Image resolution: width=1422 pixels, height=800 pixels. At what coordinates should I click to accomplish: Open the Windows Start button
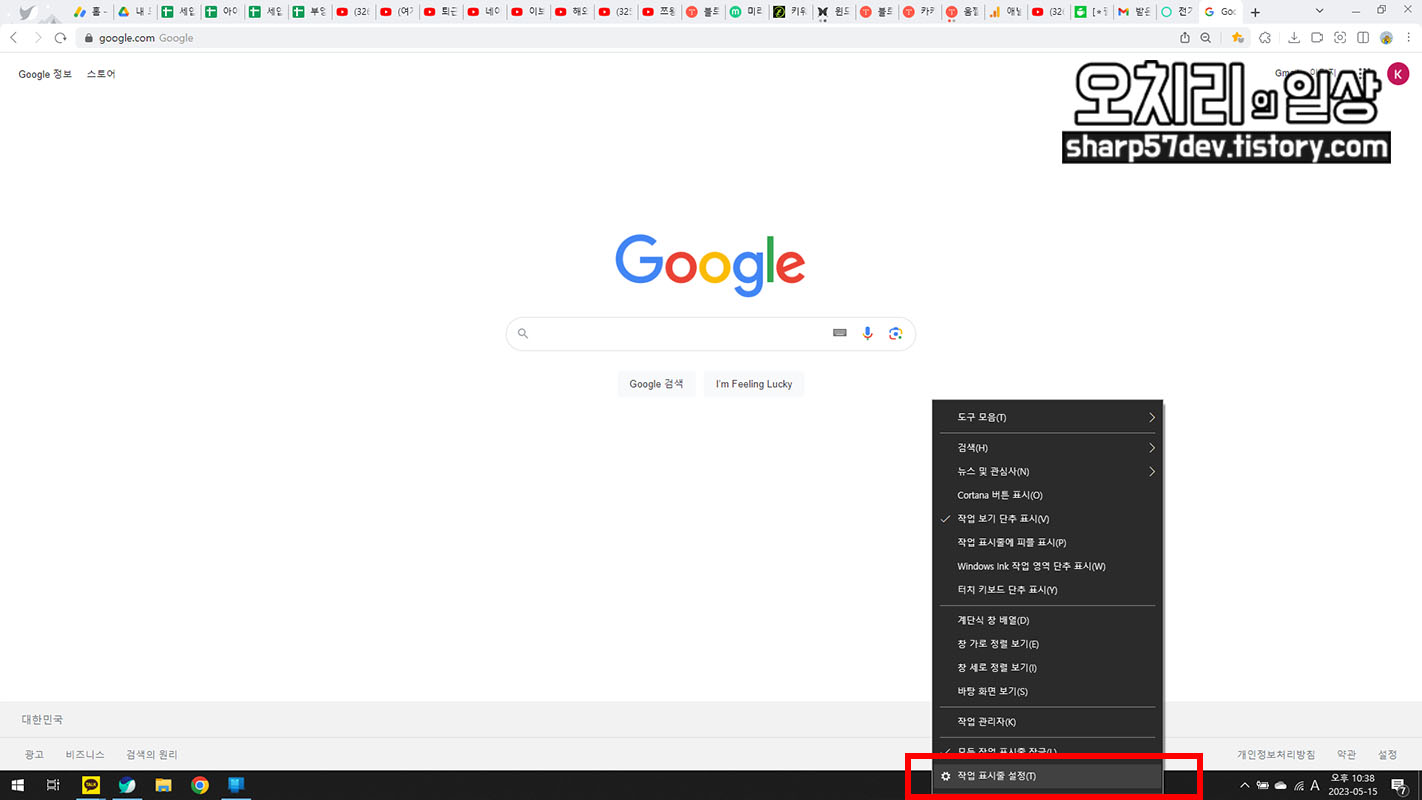point(17,786)
